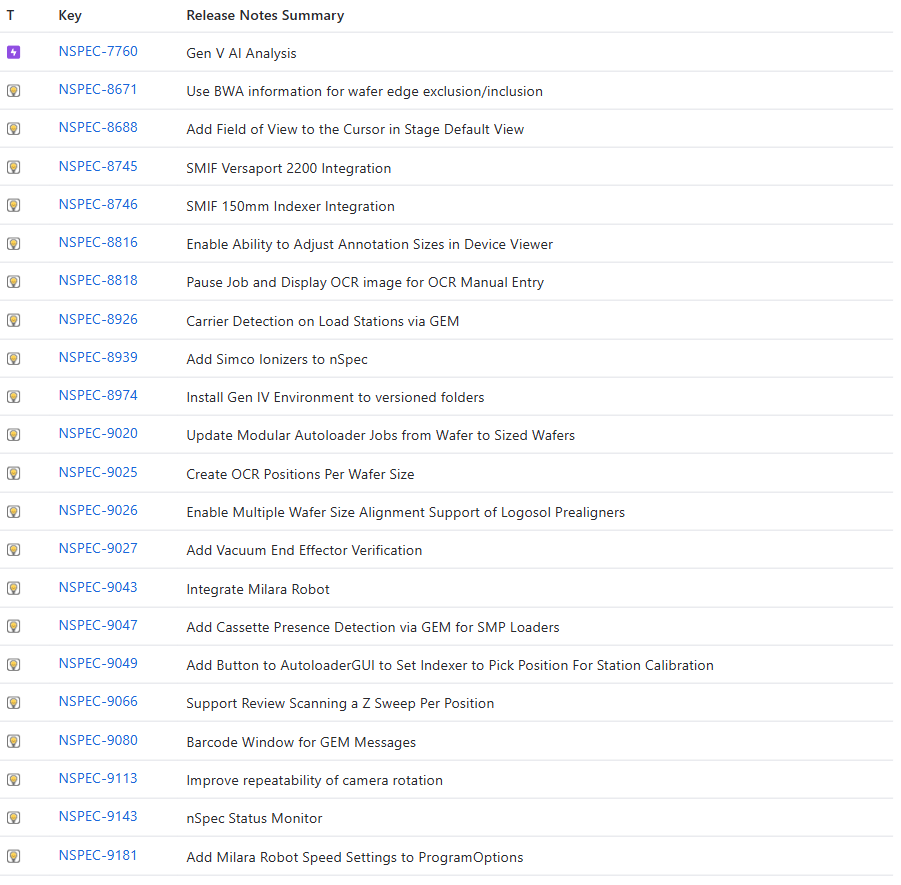
Task: Open issue link NSPEC-7760
Action: click(98, 51)
